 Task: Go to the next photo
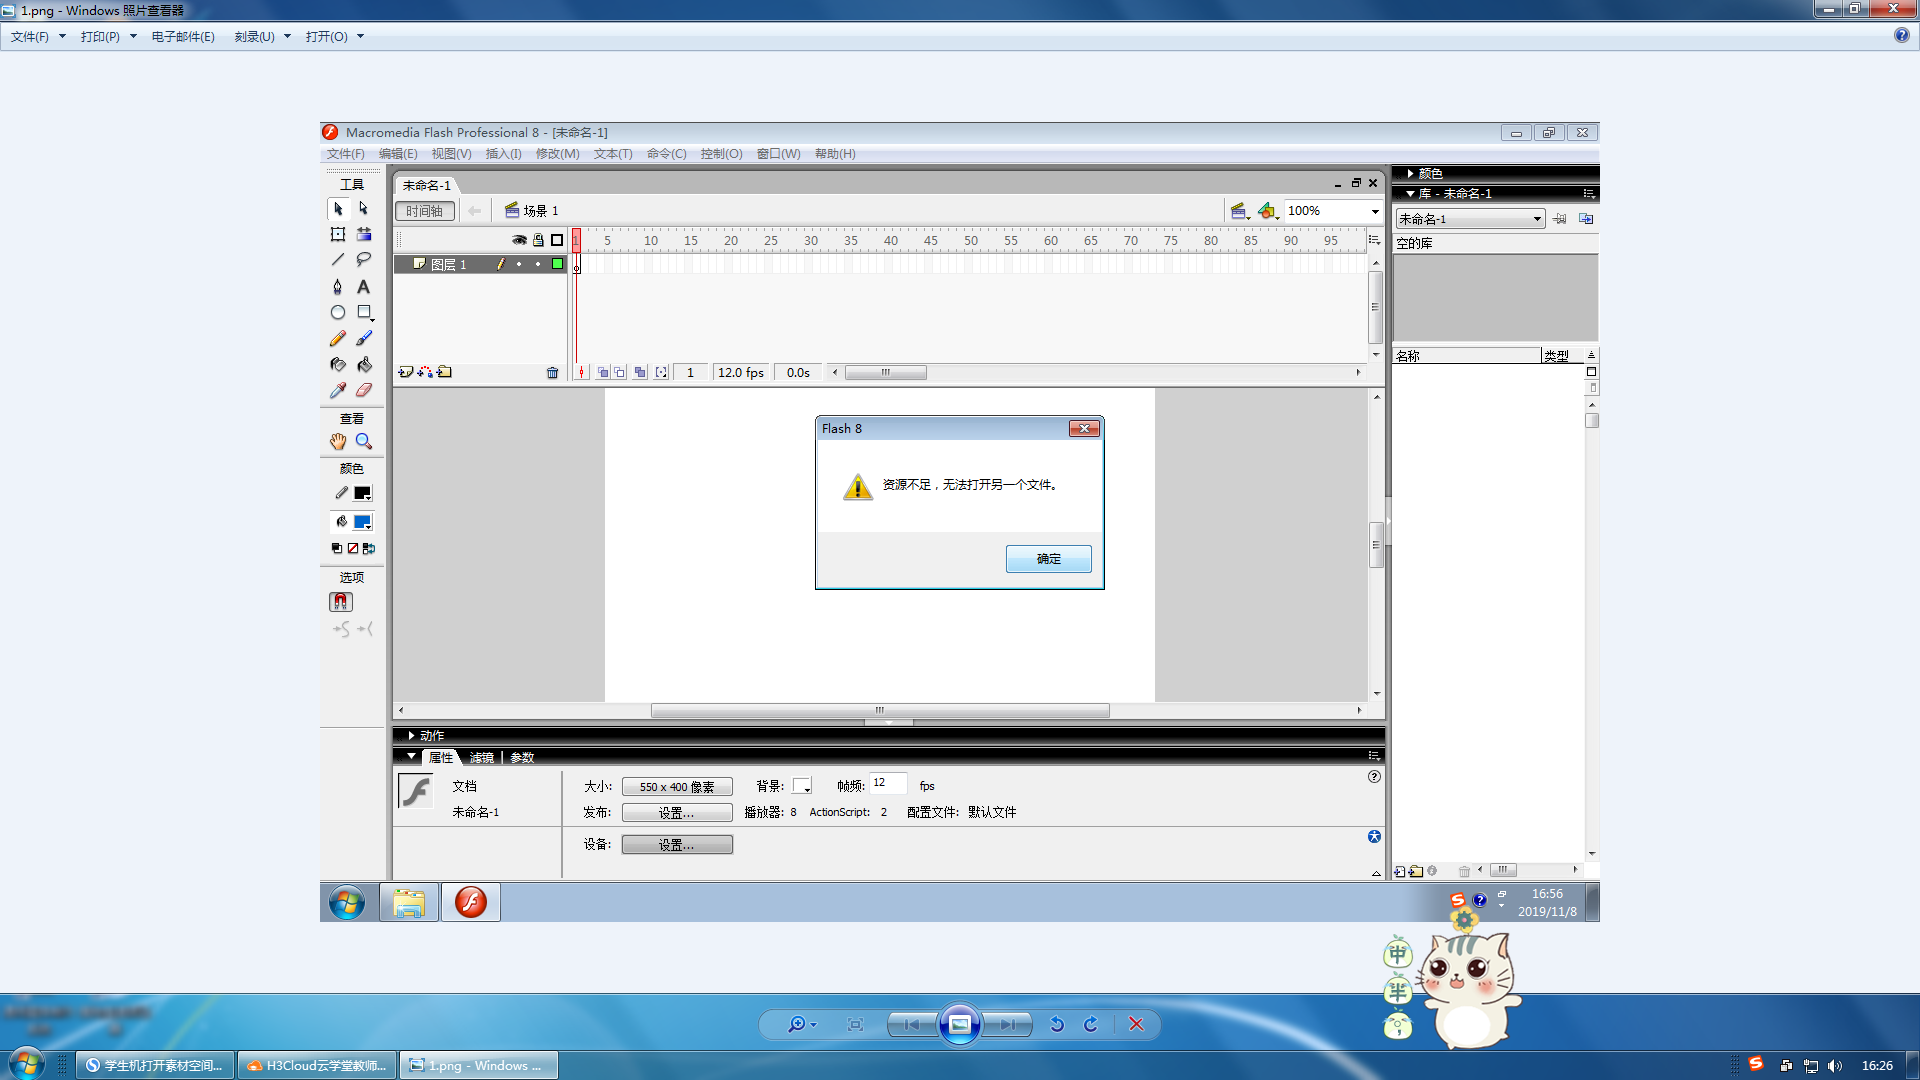click(1007, 1024)
